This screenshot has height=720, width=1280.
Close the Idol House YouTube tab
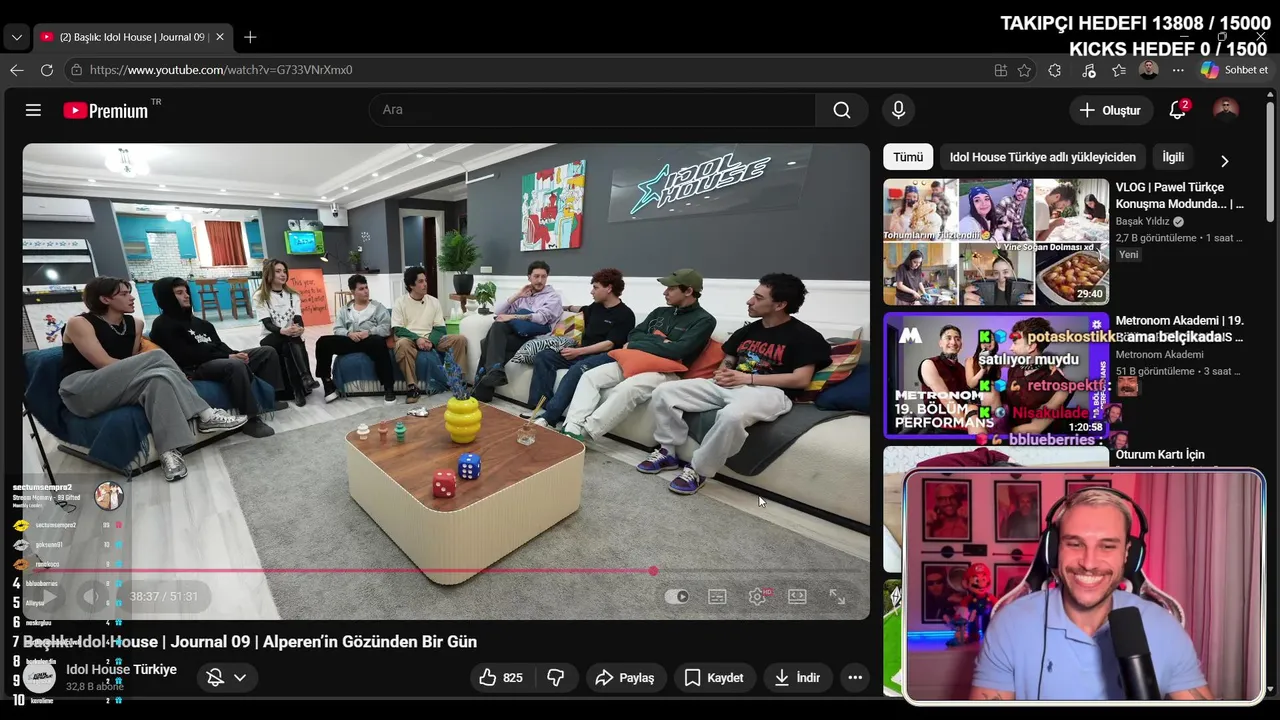pyautogui.click(x=220, y=37)
